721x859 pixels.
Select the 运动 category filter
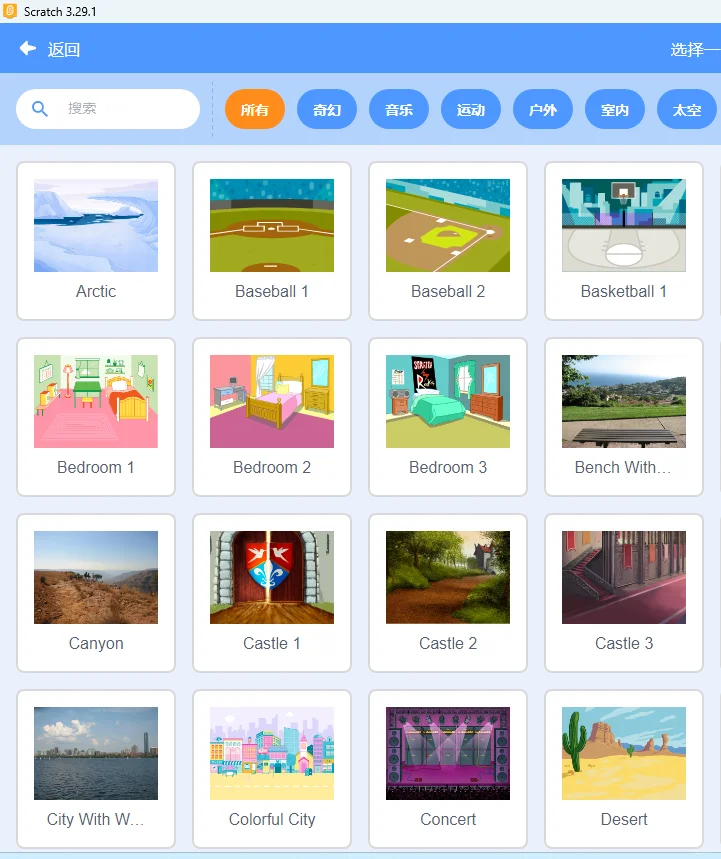point(471,110)
